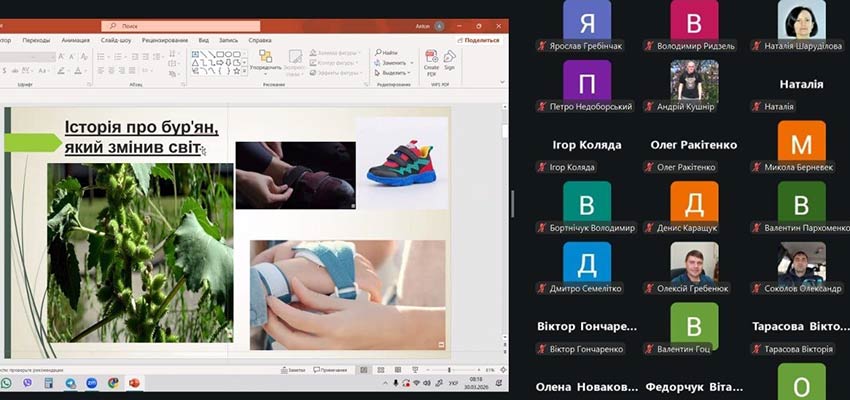Click the PowerPoint search (Поиск) box
Viewport: 850px width, 400px height.
[x=180, y=26]
